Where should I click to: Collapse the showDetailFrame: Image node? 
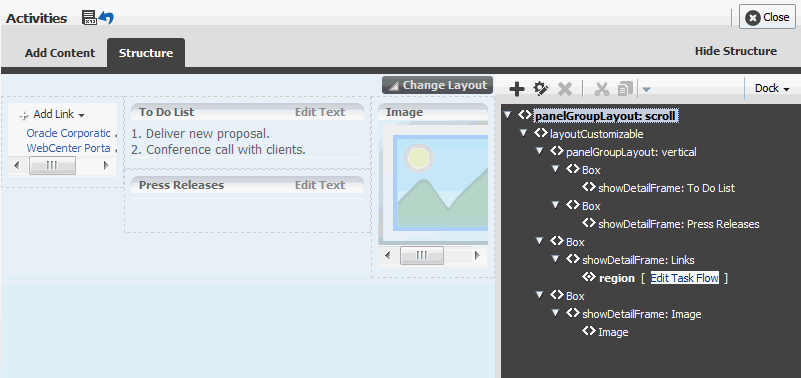pos(556,313)
